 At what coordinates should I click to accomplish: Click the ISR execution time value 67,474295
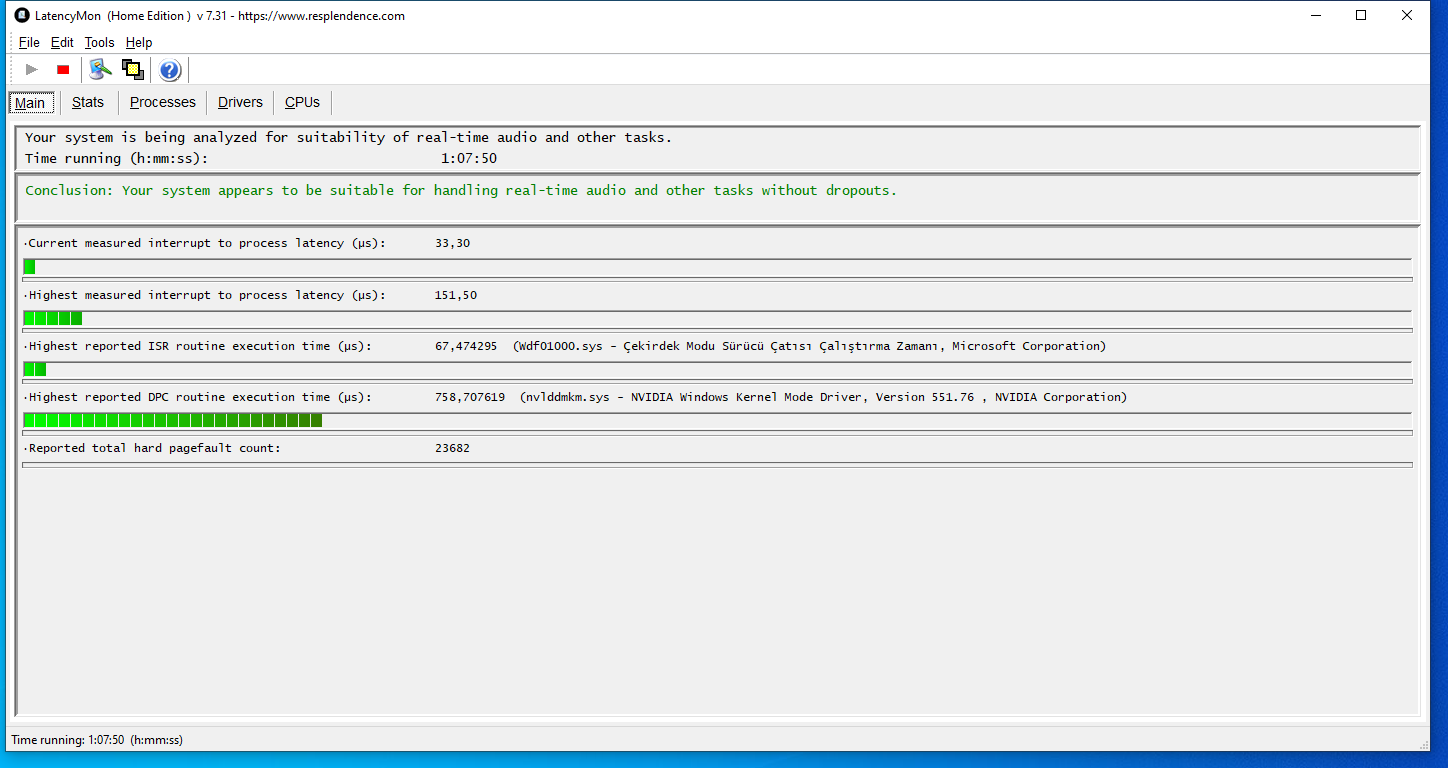point(466,346)
